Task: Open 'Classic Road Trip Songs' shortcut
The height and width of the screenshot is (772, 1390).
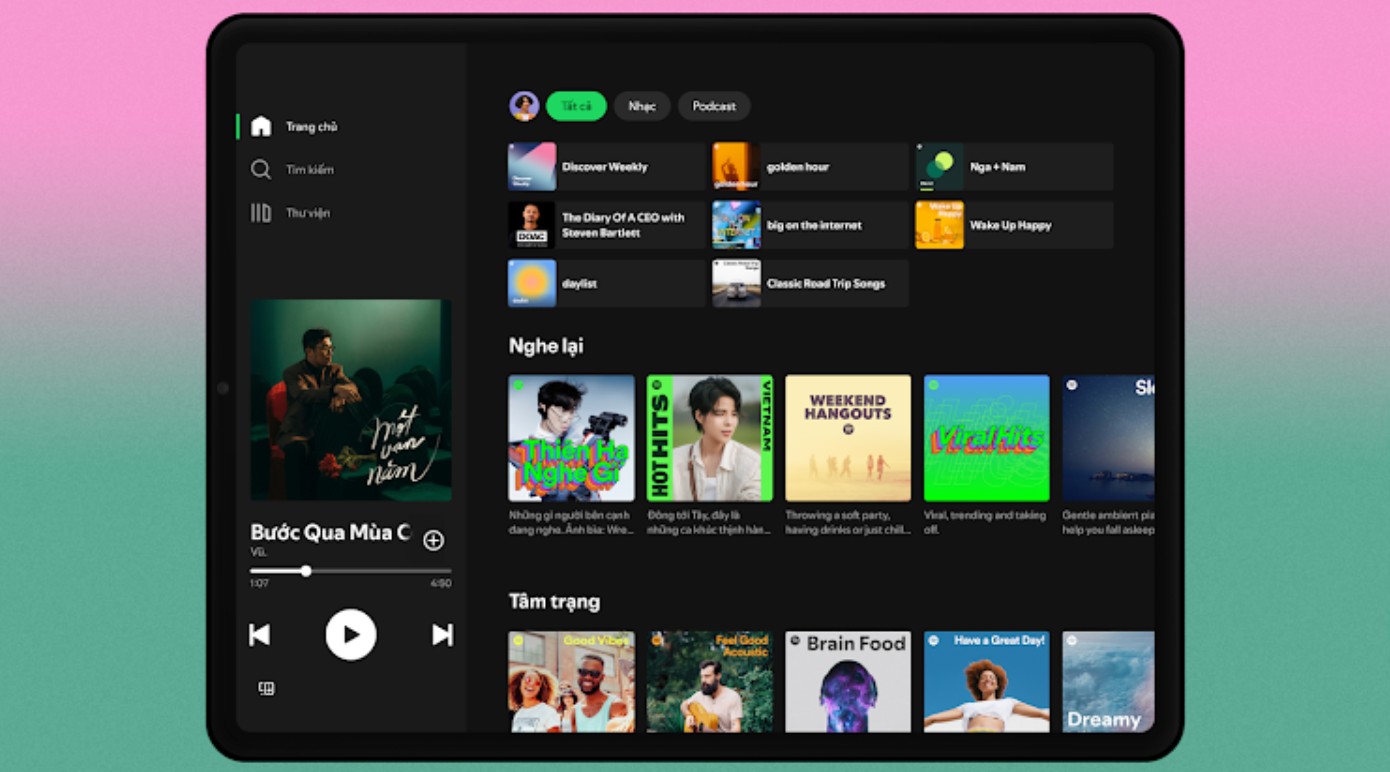Action: (810, 284)
